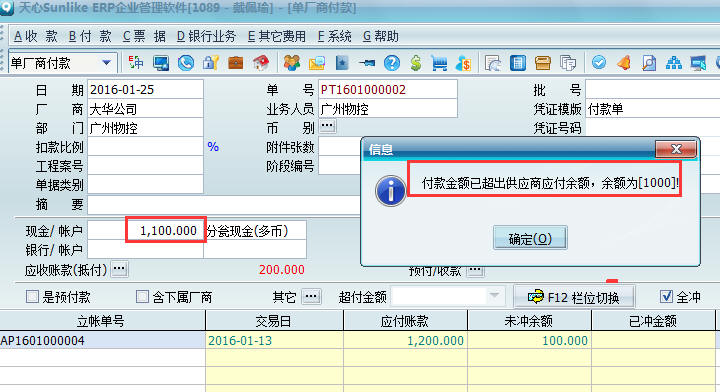720x392 pixels.
Task: Click the blue phone icon in toolbar
Action: 186,63
